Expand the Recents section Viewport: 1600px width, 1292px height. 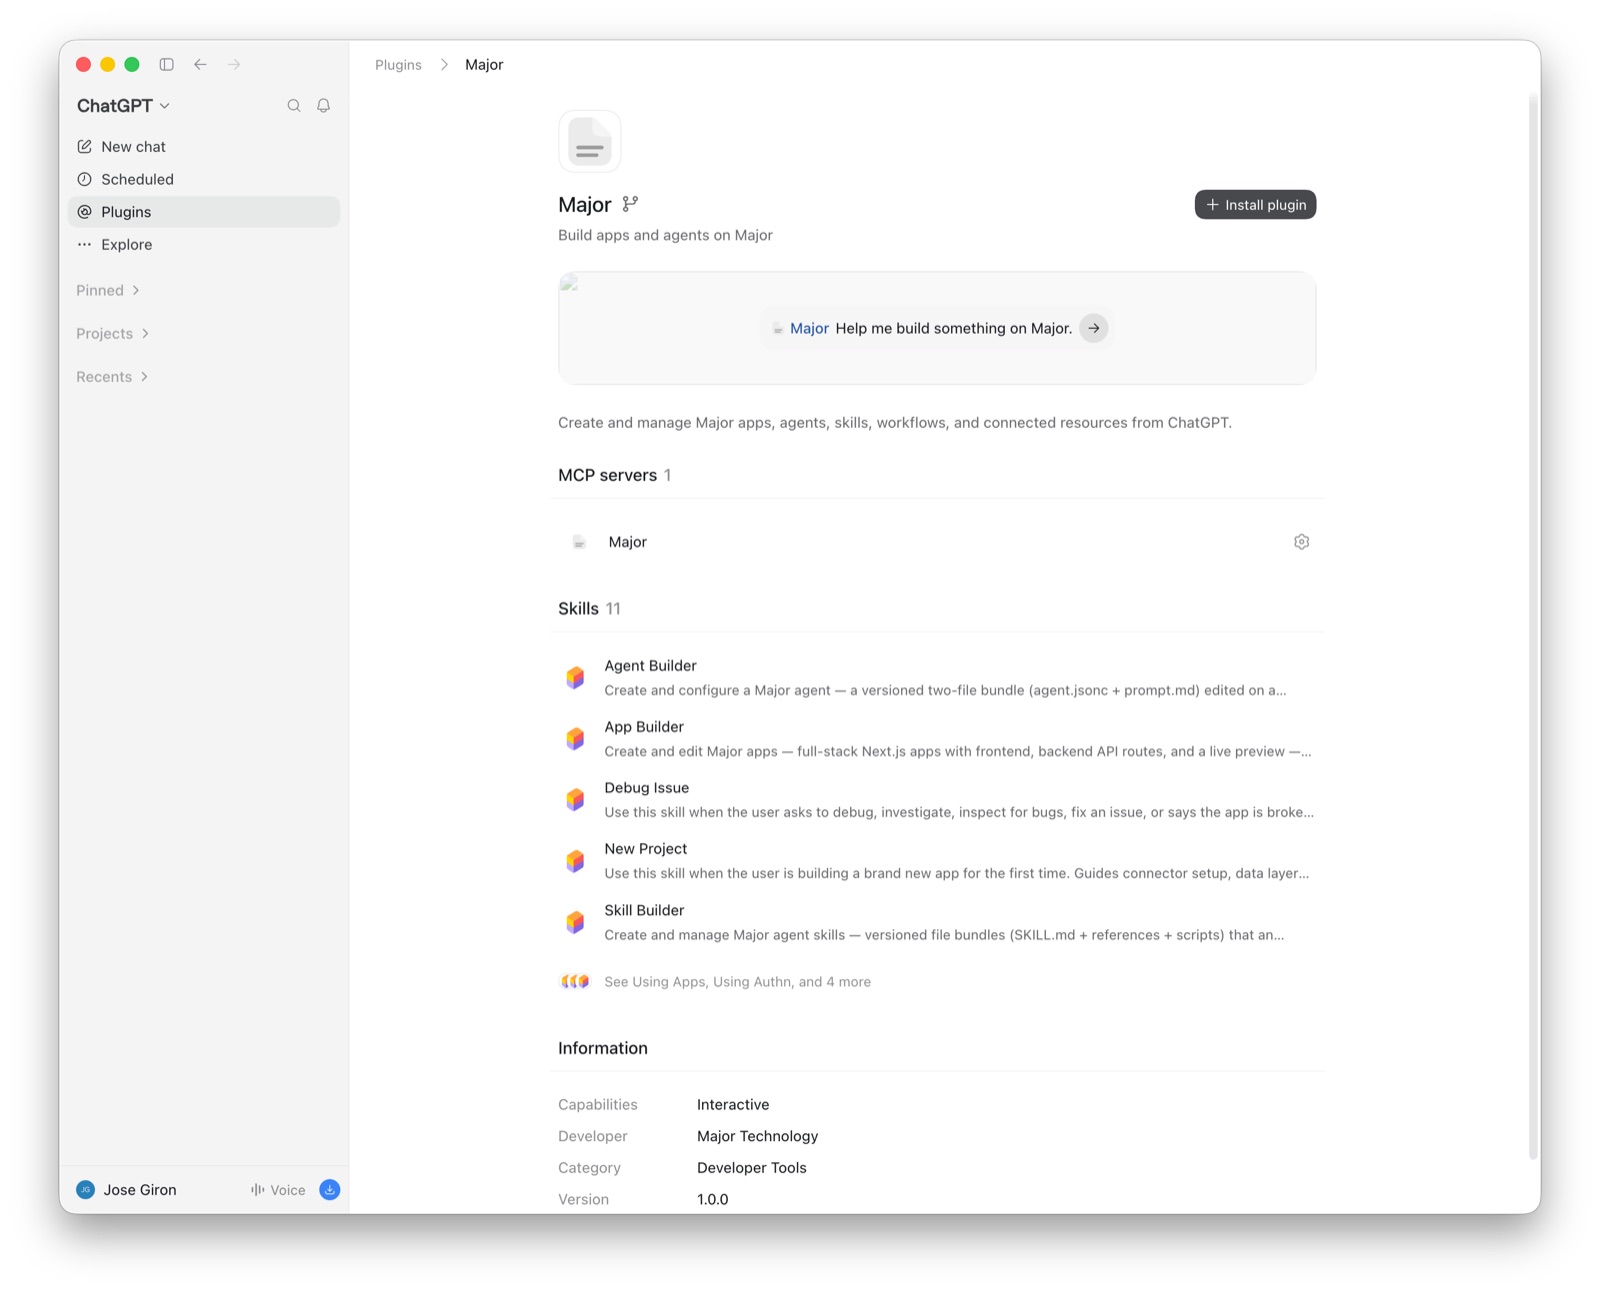click(112, 377)
